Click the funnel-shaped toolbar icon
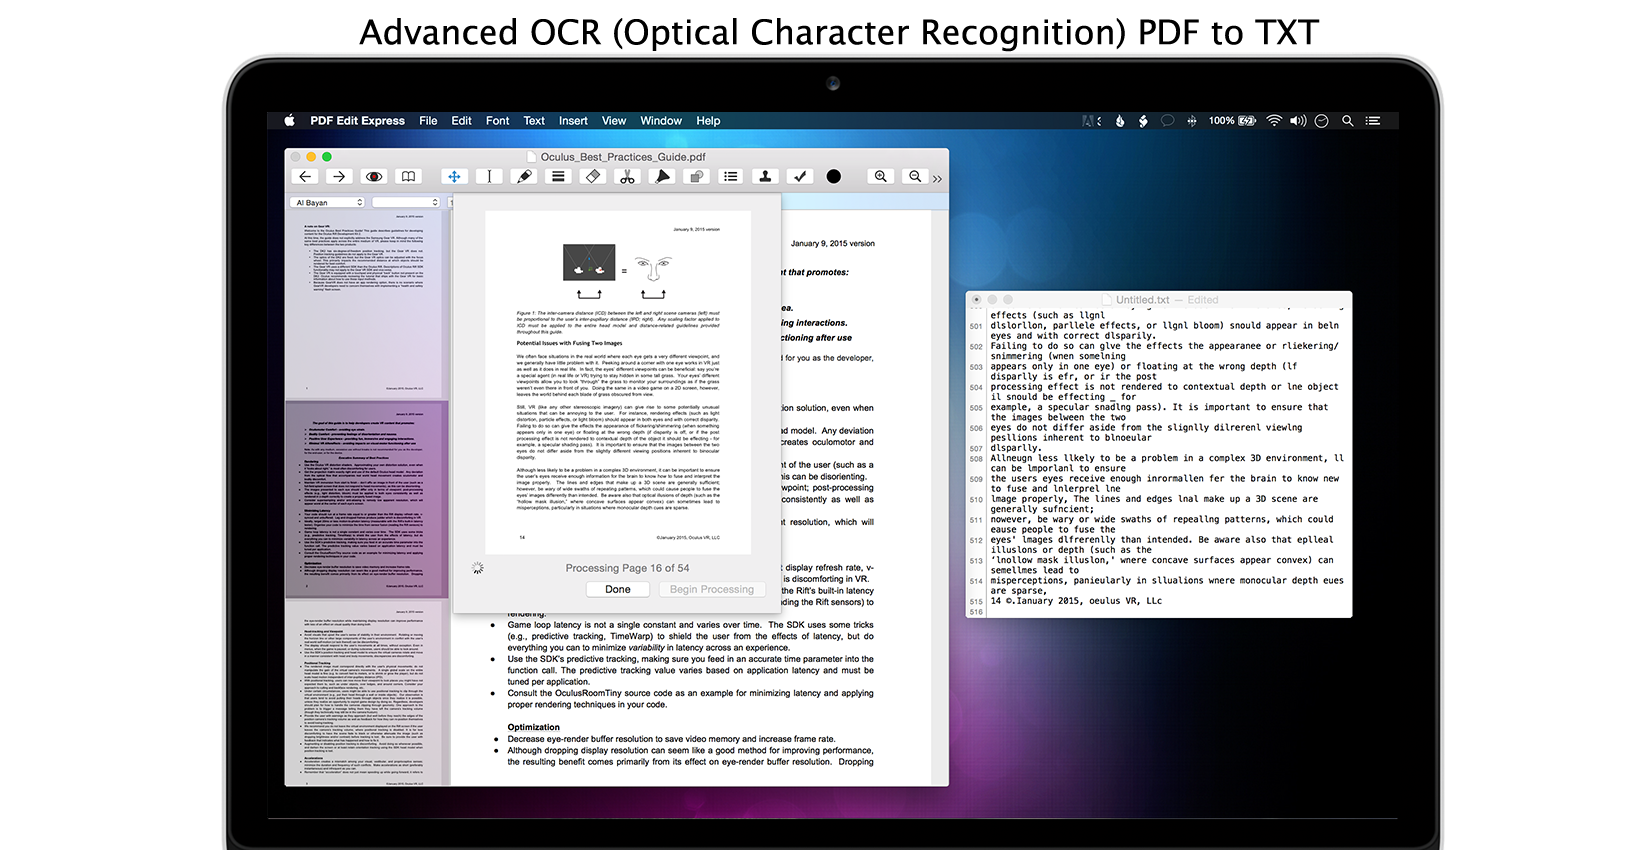Image resolution: width=1650 pixels, height=850 pixels. [662, 177]
